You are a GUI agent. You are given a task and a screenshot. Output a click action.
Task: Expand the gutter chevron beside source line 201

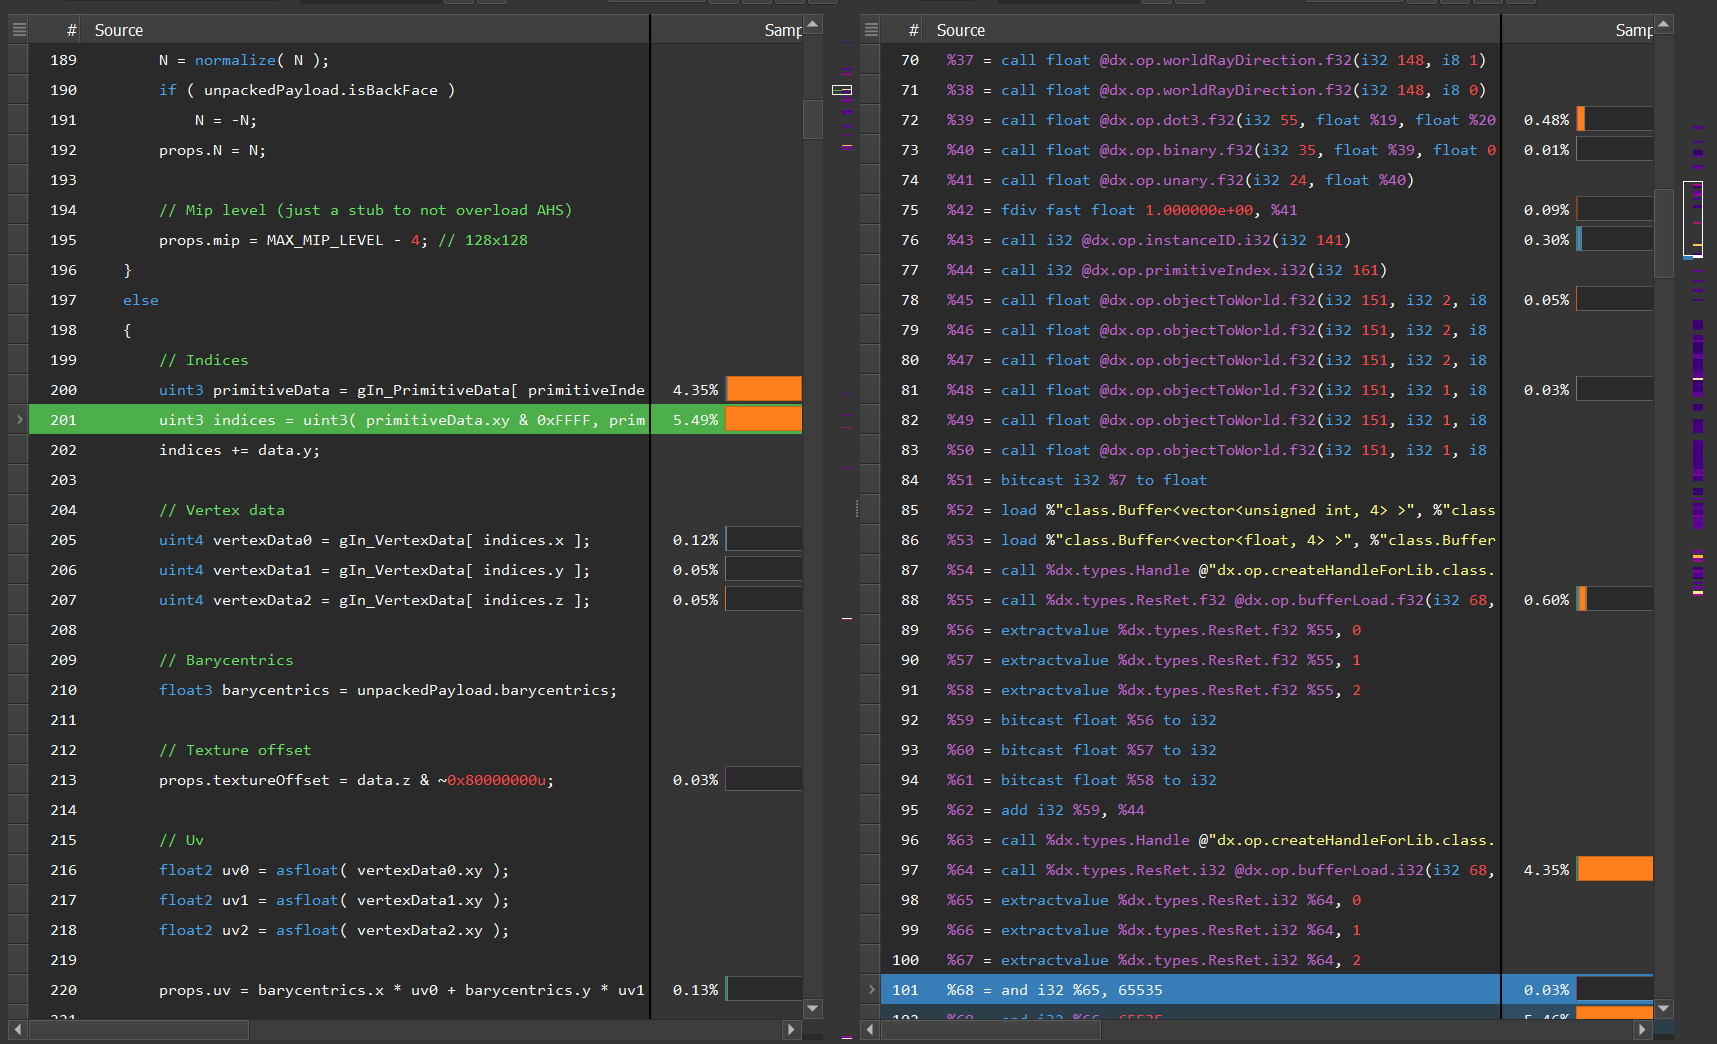18,420
